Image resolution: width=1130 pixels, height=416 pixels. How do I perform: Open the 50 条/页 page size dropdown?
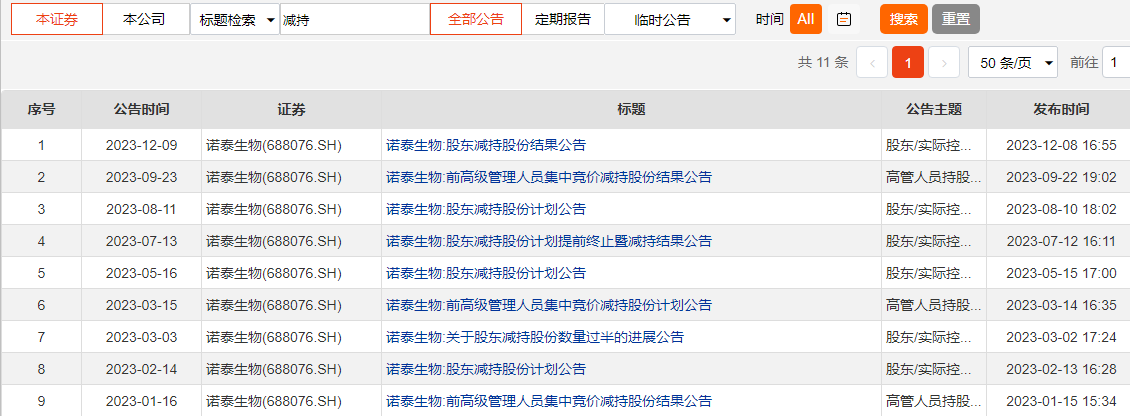(1012, 63)
